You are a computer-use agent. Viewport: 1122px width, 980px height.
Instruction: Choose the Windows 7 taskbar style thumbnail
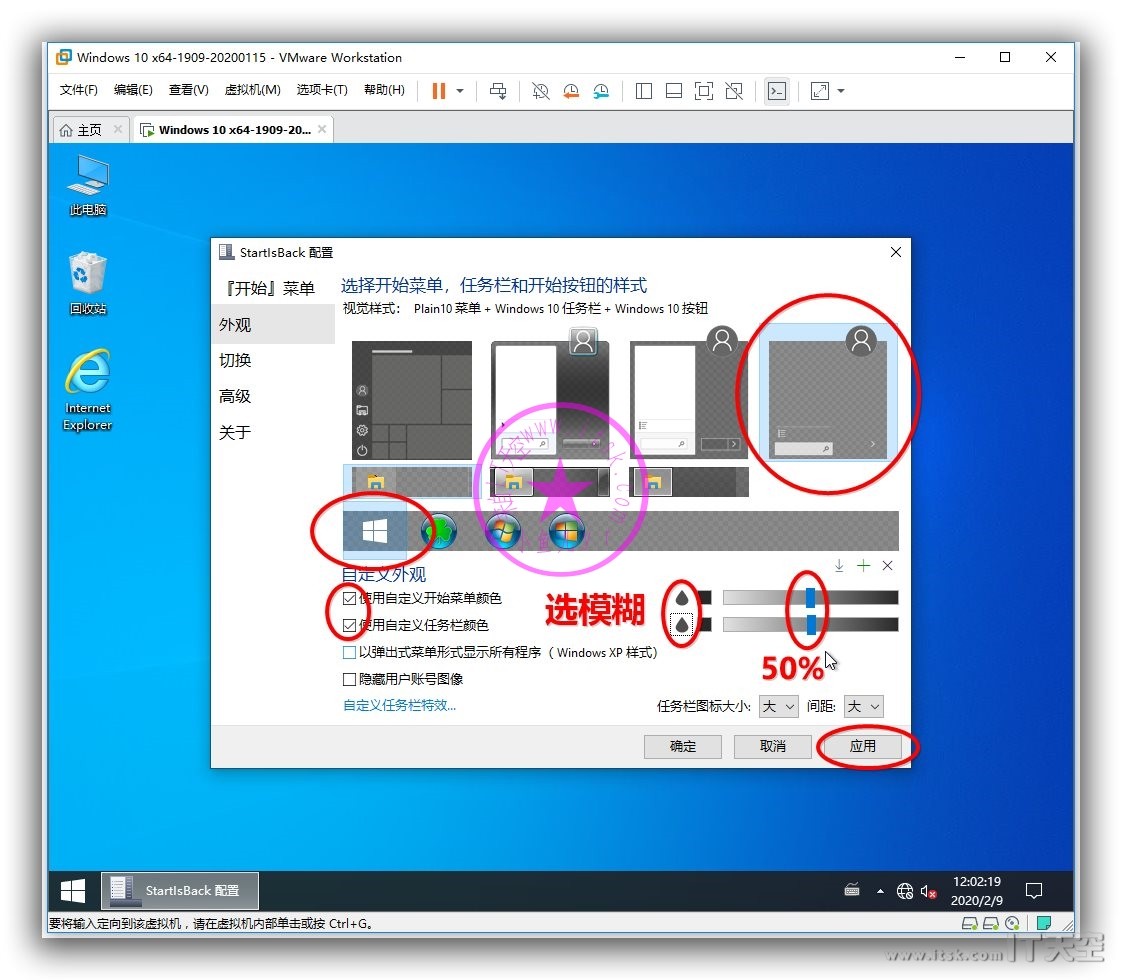550,481
